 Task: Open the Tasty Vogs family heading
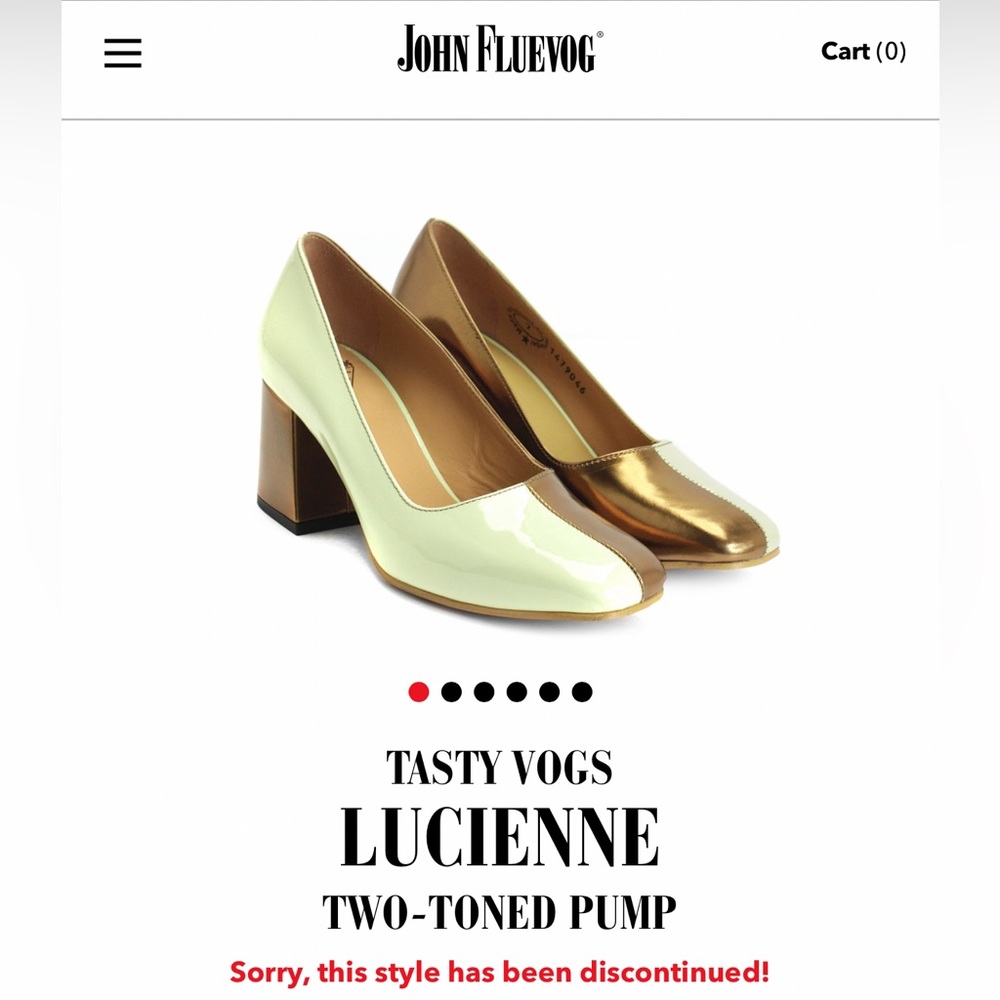pos(499,767)
